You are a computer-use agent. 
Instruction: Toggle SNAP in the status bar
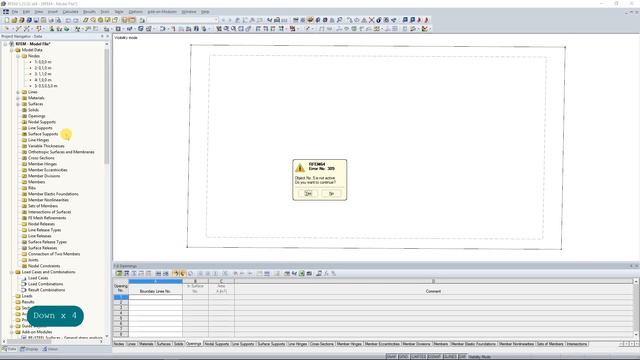pos(391,357)
